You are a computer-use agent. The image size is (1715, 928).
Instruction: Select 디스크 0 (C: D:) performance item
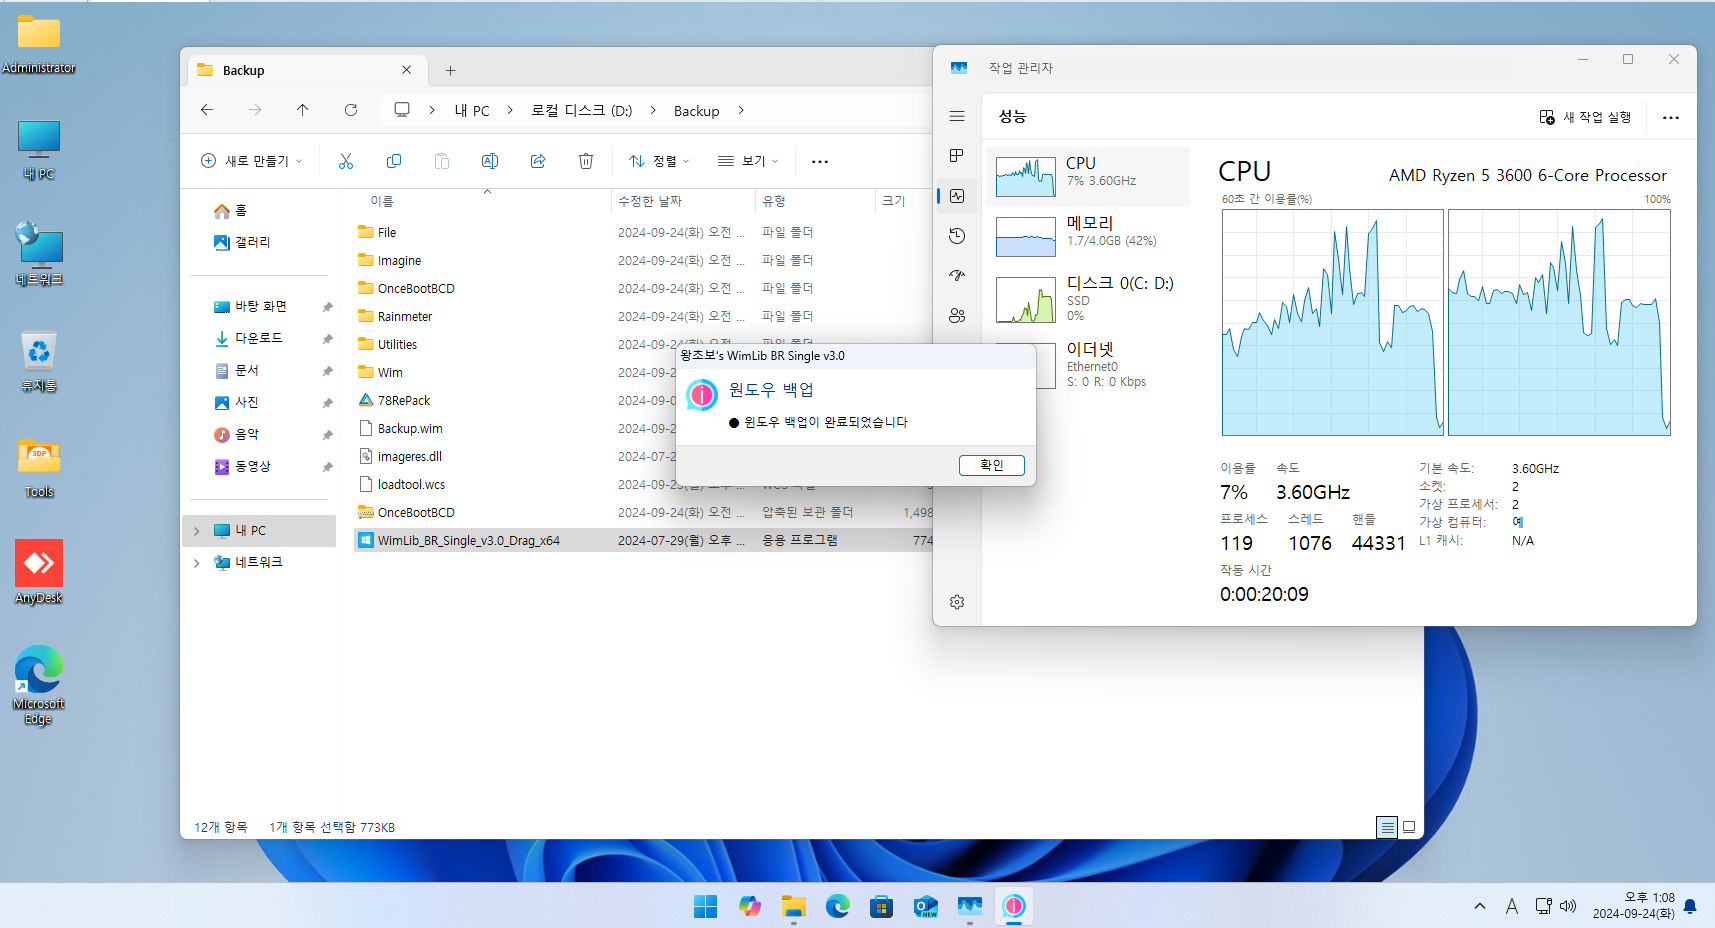[x=1088, y=298]
